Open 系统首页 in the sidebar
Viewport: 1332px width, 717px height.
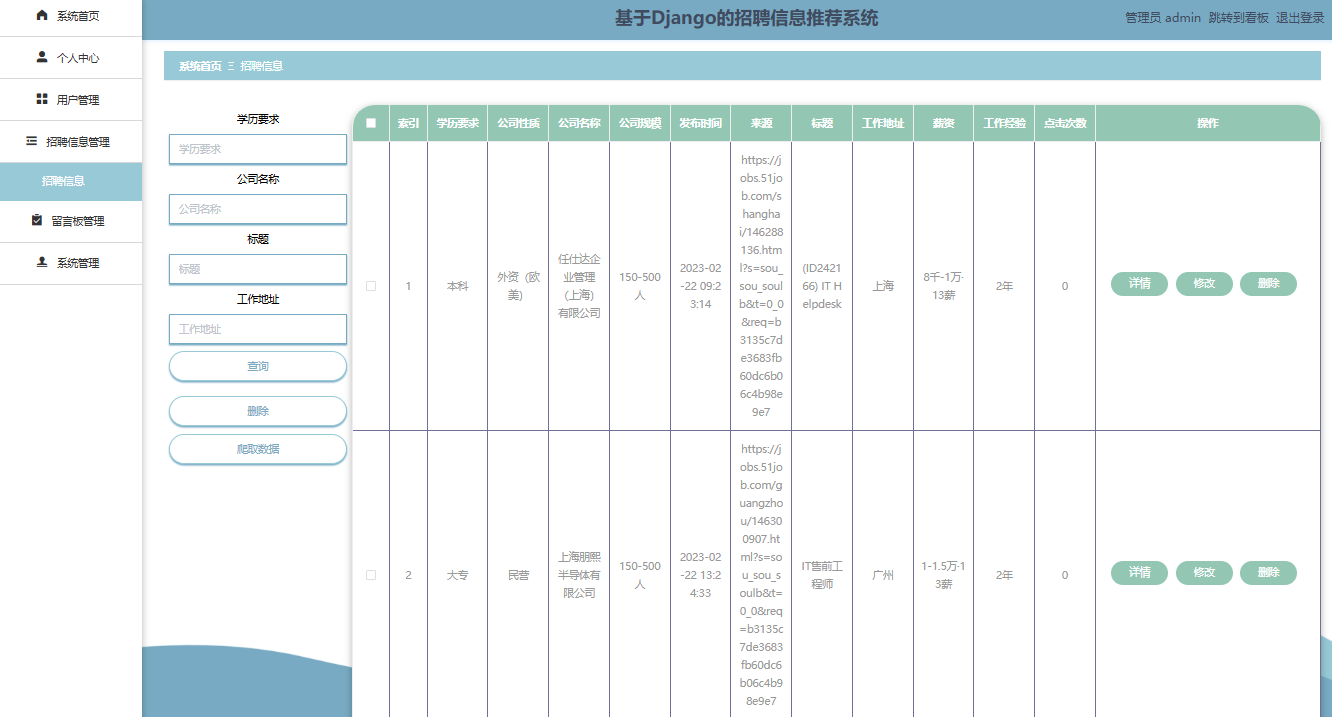click(x=71, y=17)
